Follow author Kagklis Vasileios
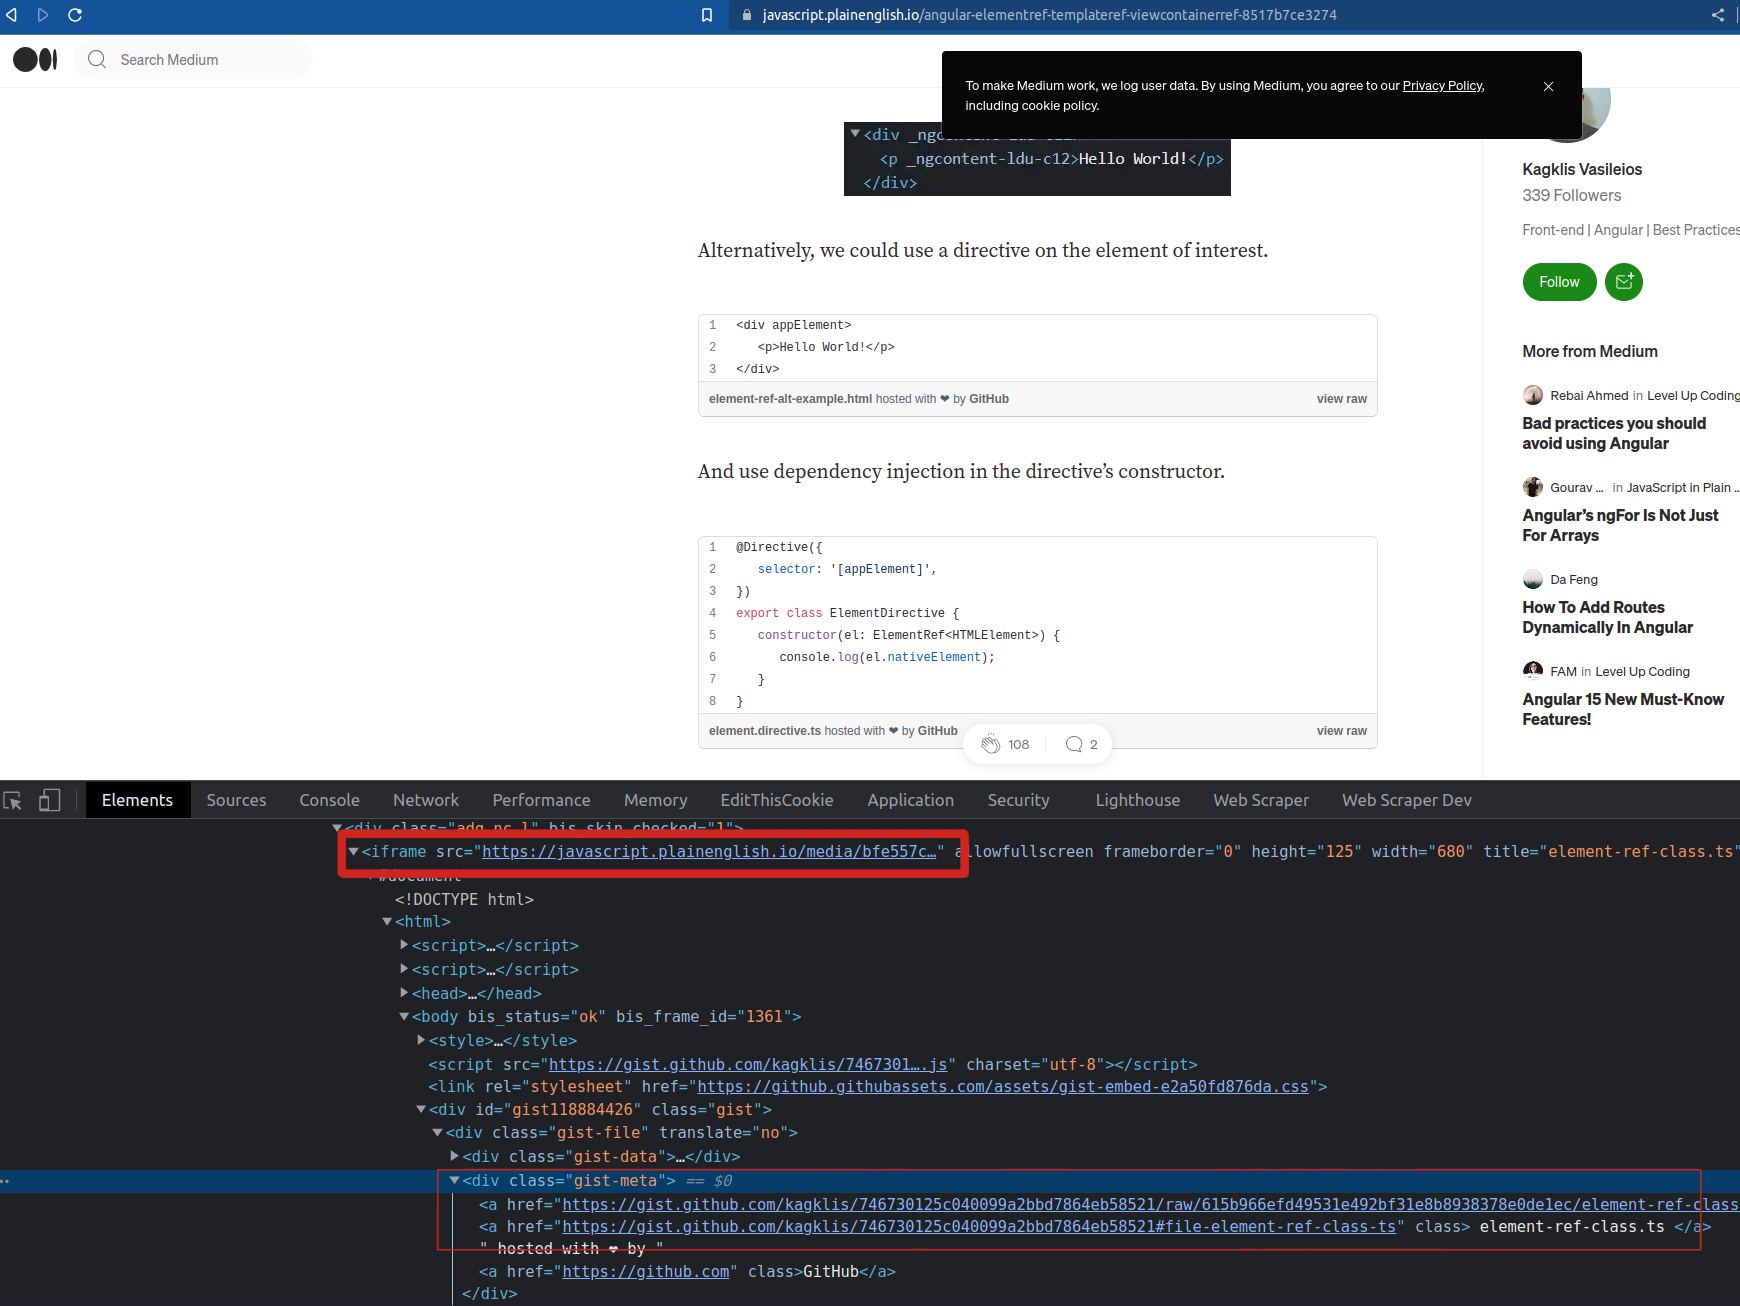 click(x=1558, y=282)
